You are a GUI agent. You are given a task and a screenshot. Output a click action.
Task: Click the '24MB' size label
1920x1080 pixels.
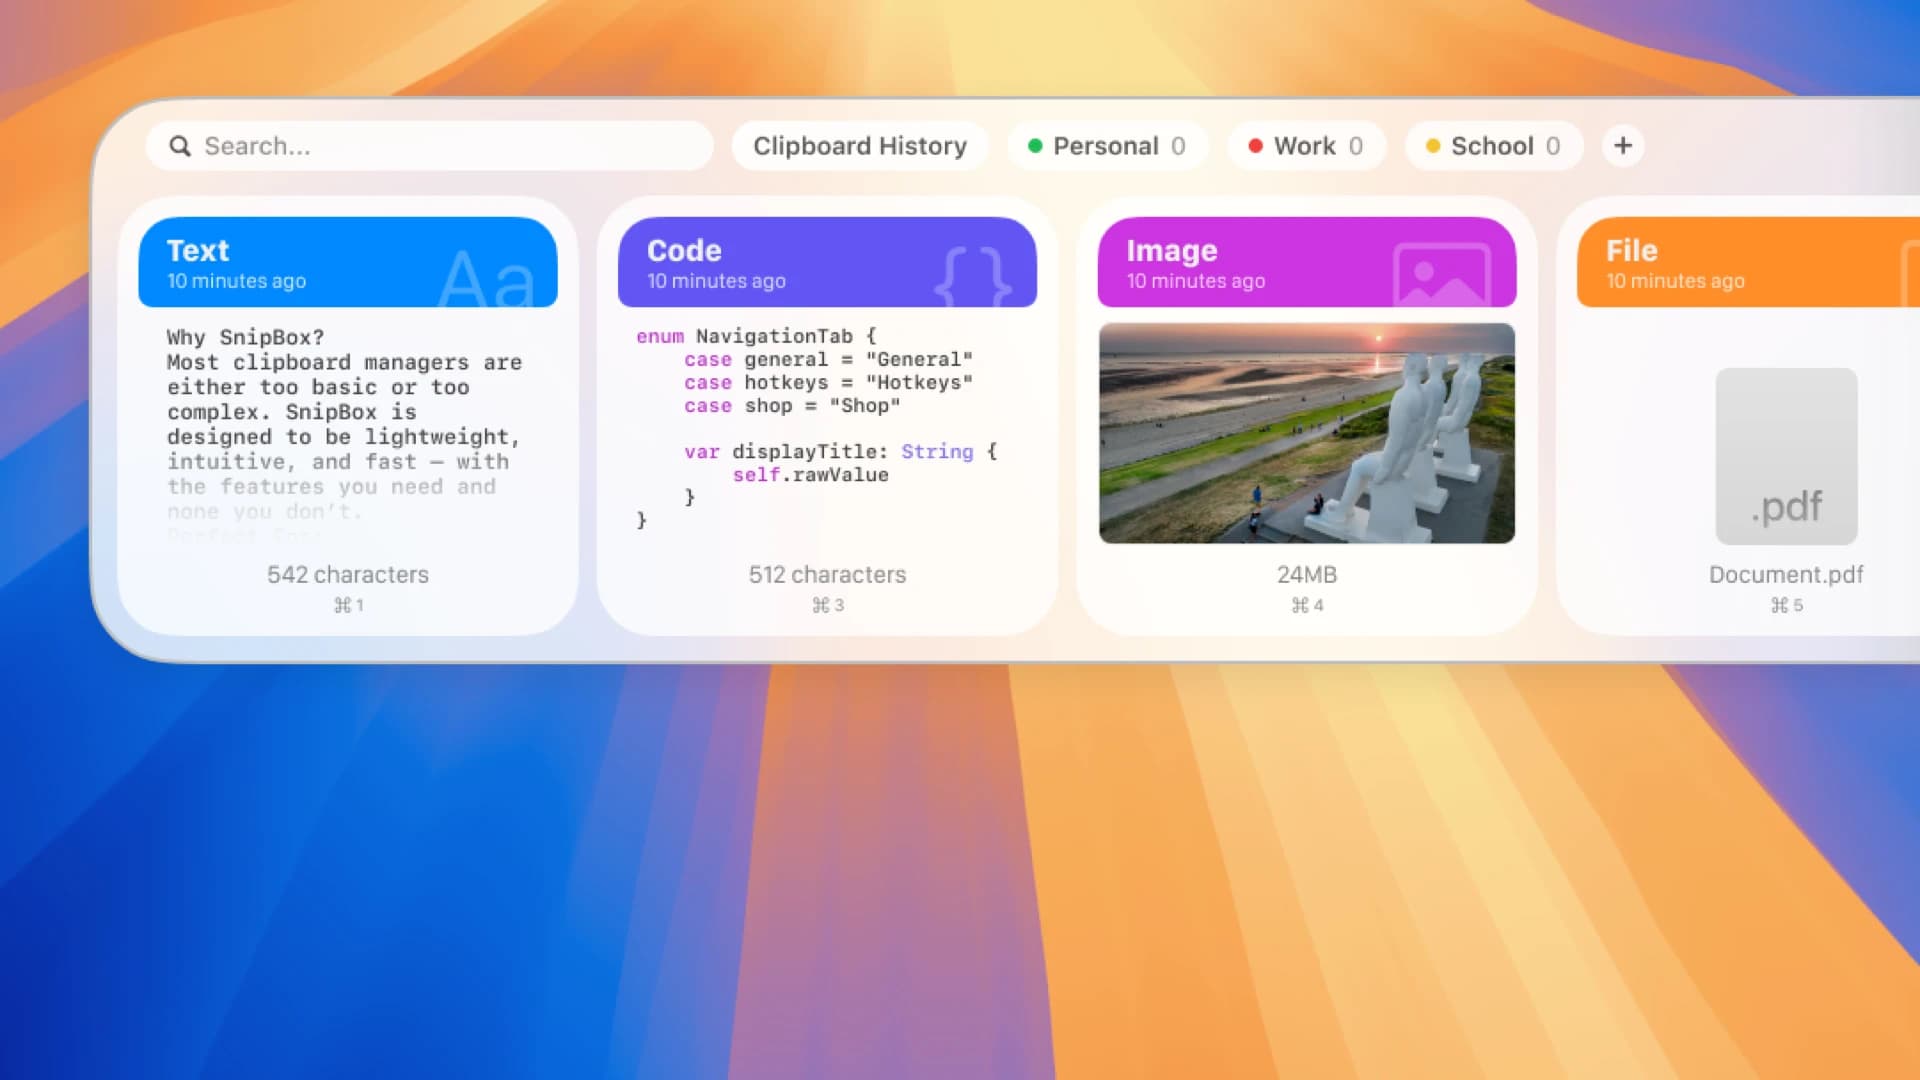pyautogui.click(x=1307, y=575)
